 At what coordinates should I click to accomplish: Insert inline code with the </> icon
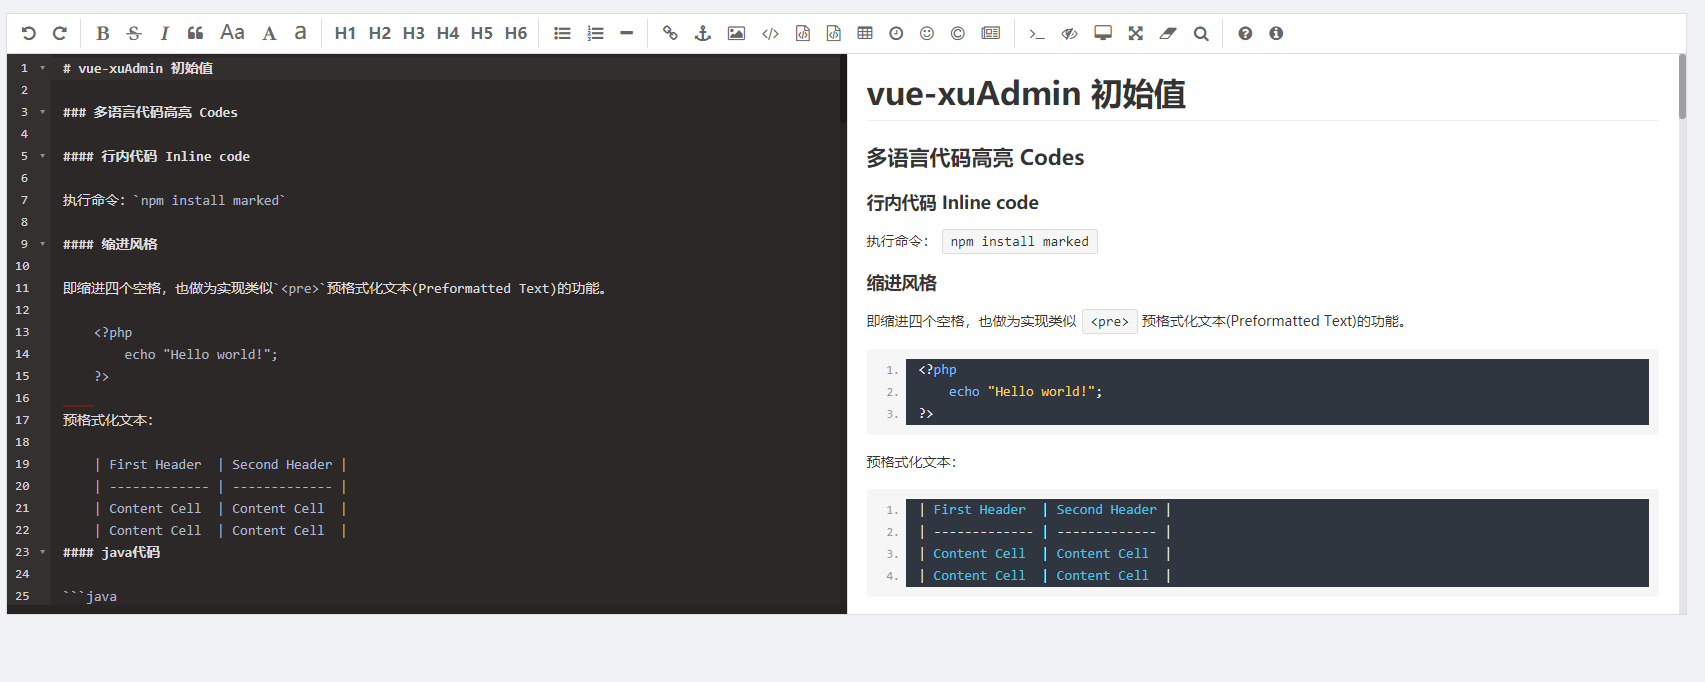pyautogui.click(x=770, y=33)
